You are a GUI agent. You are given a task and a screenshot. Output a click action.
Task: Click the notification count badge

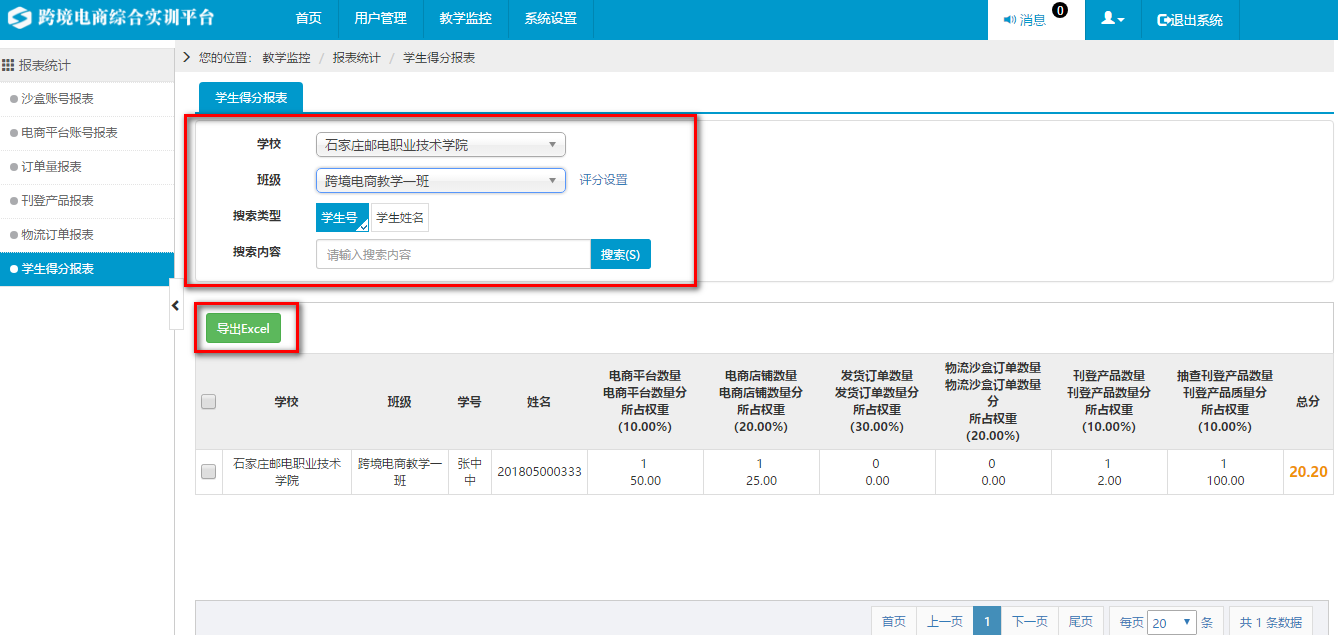tap(1060, 11)
